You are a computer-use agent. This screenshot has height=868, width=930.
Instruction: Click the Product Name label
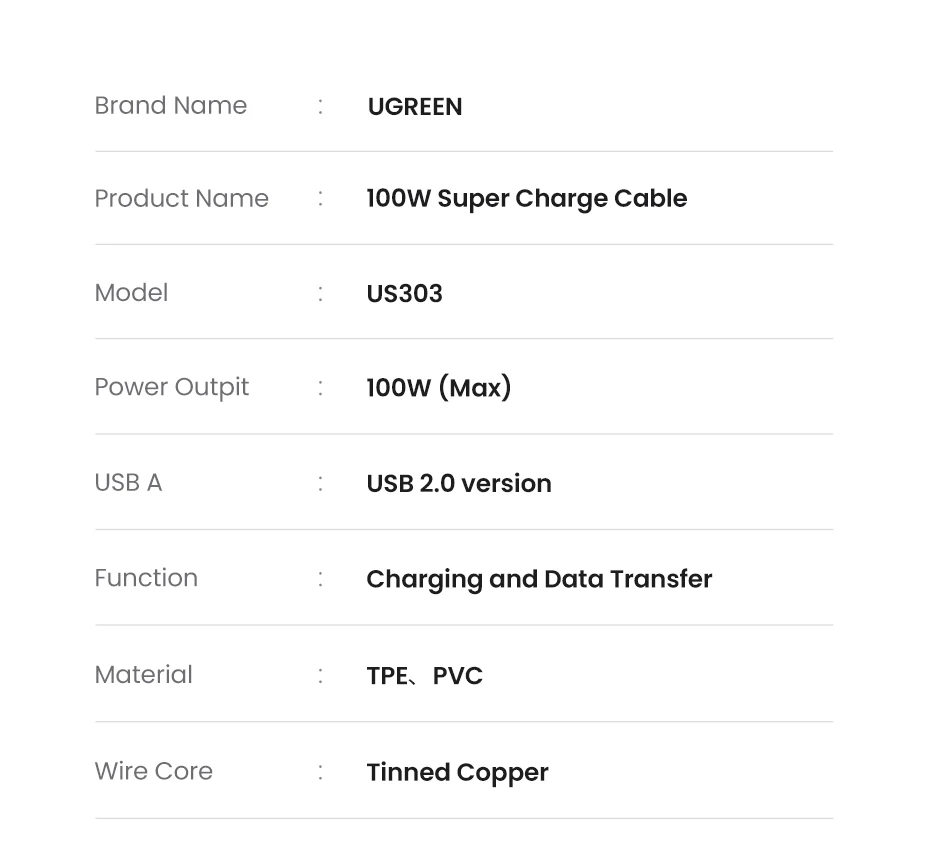[181, 198]
